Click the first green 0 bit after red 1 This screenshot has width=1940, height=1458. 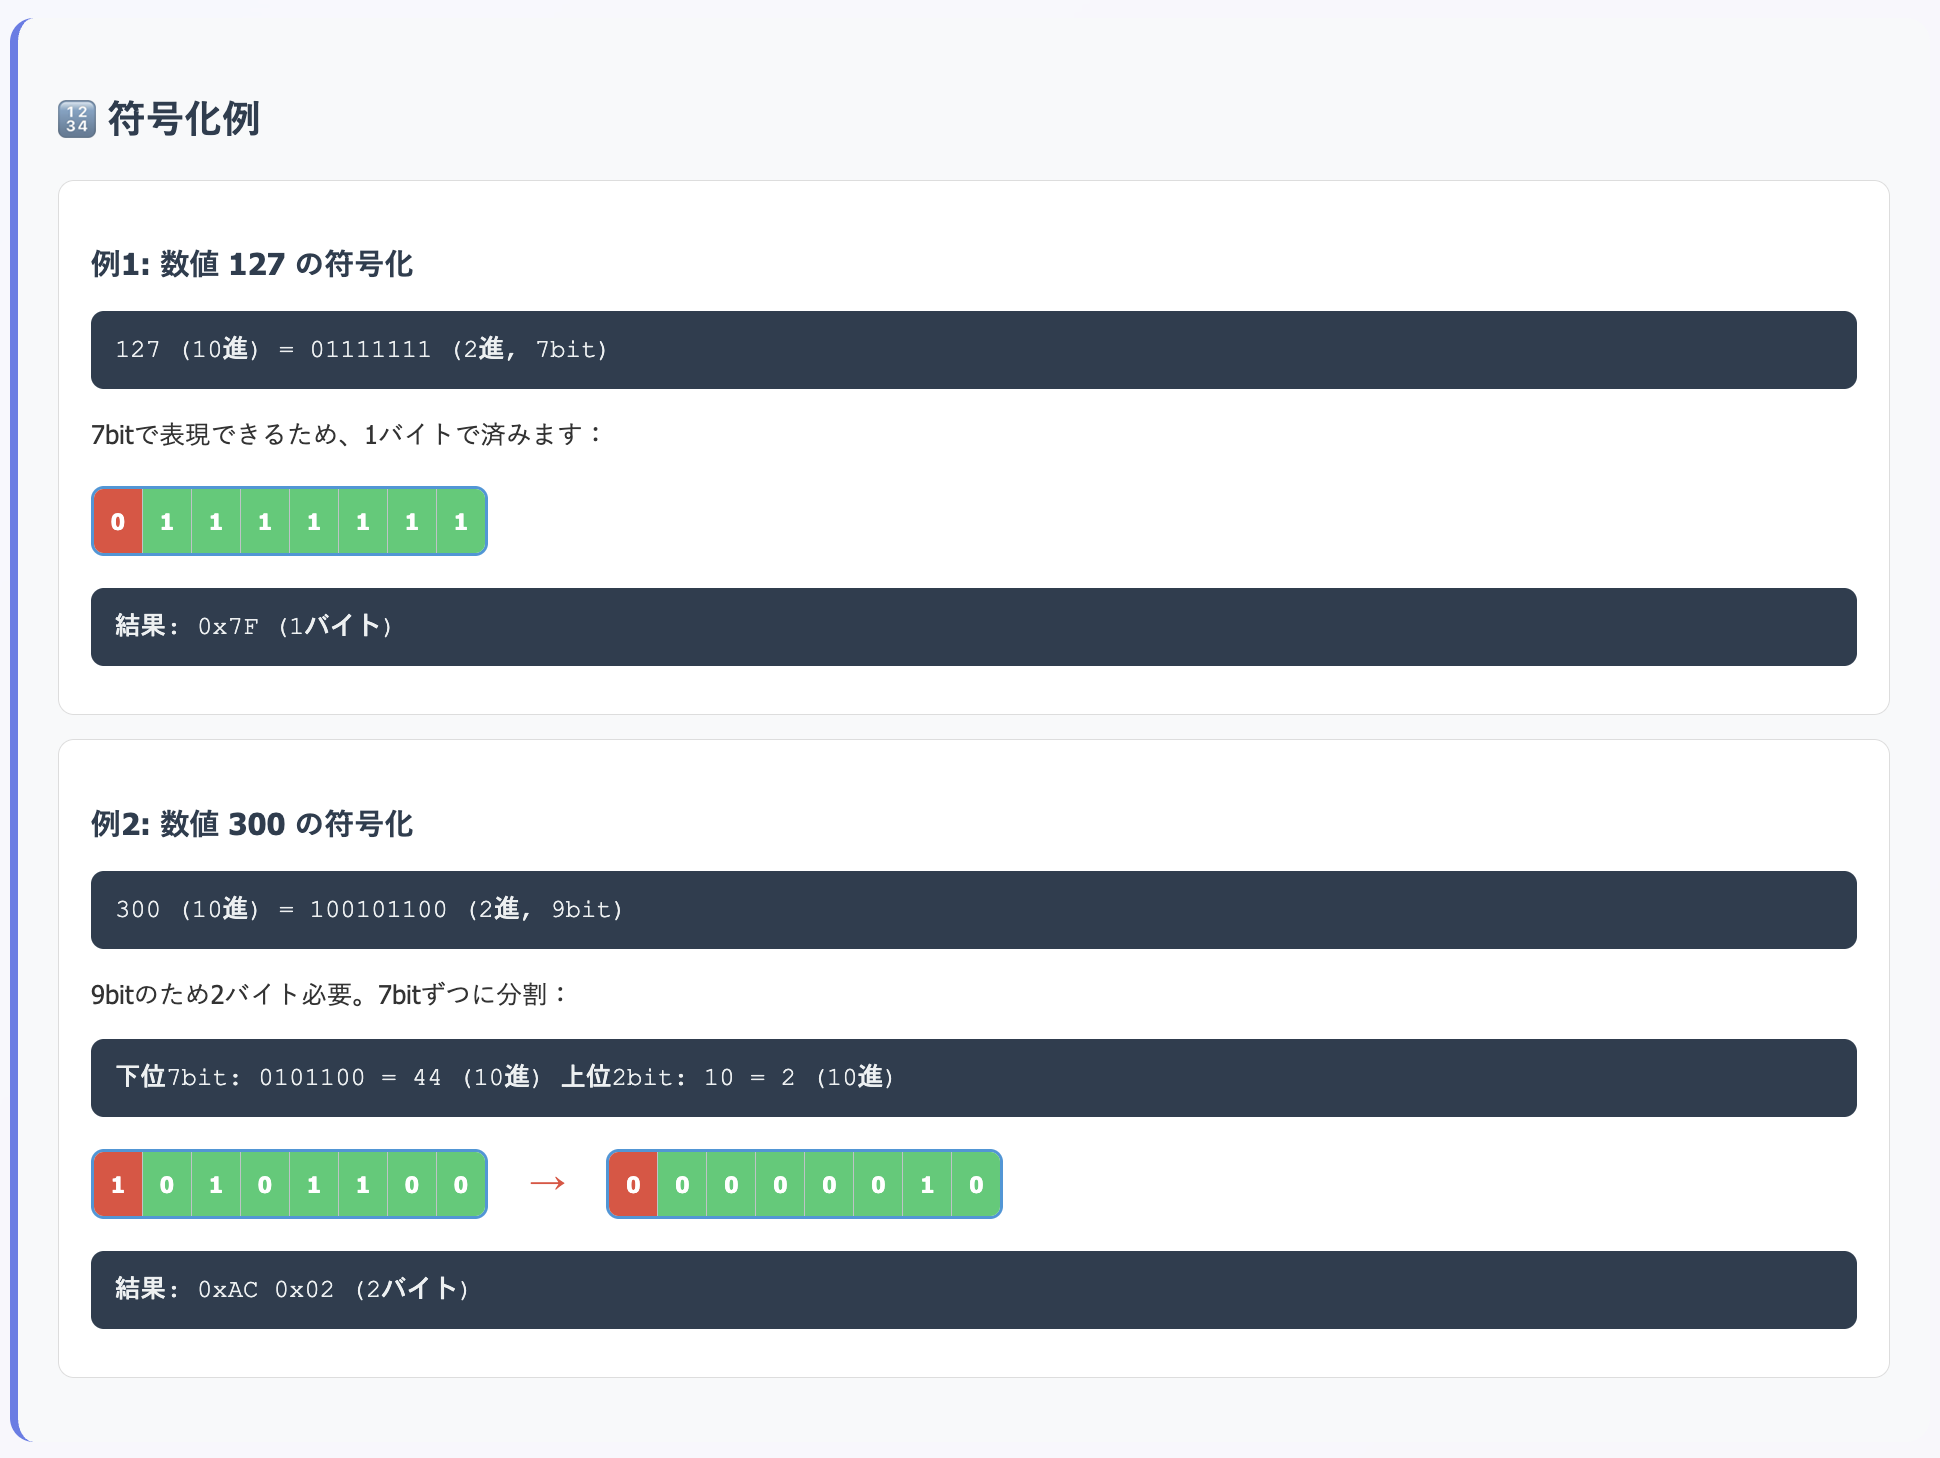(x=167, y=1185)
